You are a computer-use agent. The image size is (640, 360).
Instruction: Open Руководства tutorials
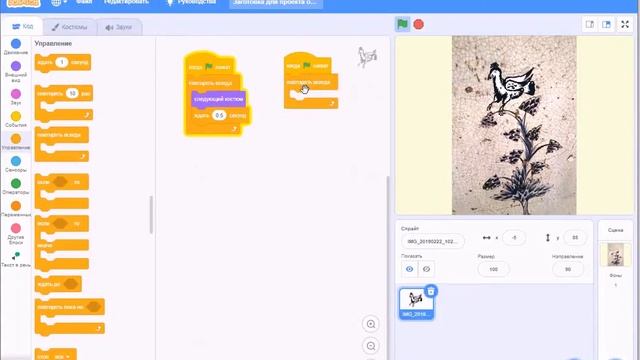click(191, 2)
